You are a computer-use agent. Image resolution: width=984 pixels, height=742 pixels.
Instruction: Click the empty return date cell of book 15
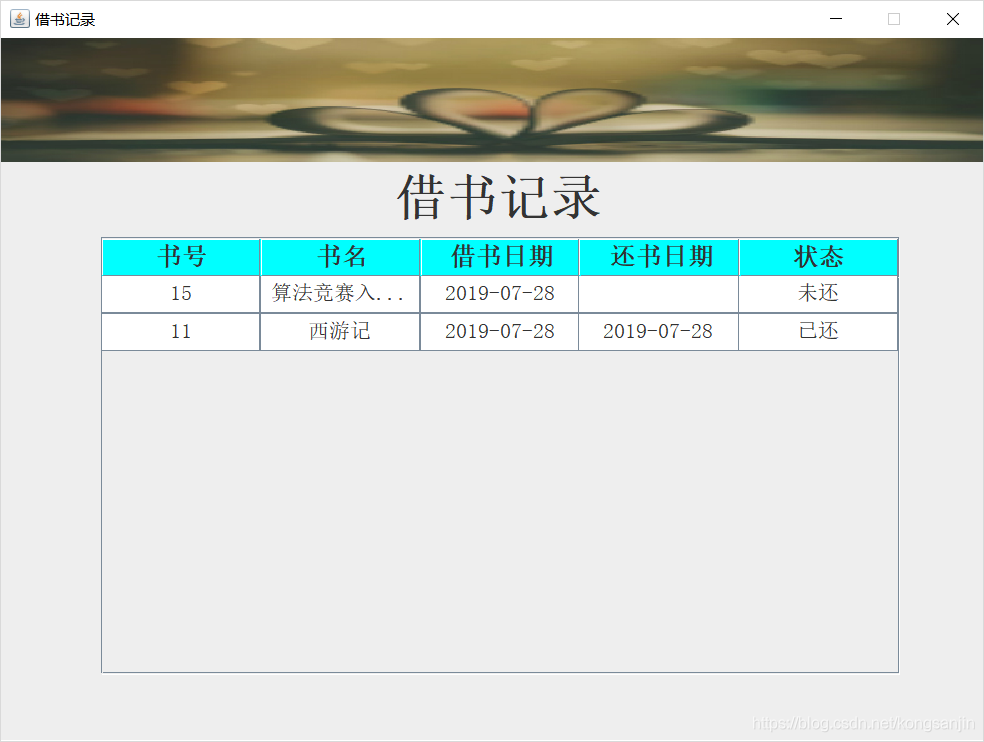coord(659,294)
